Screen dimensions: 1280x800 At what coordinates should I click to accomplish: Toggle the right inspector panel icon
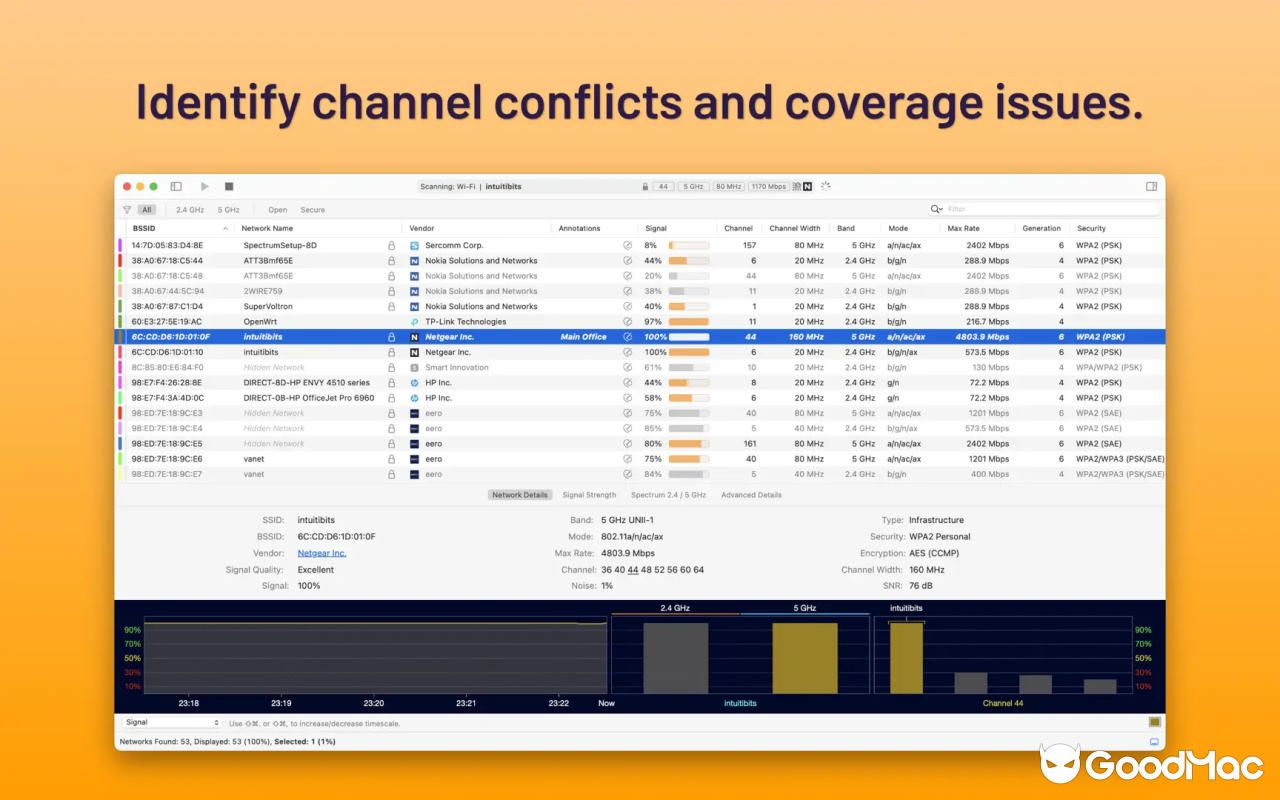tap(1151, 186)
